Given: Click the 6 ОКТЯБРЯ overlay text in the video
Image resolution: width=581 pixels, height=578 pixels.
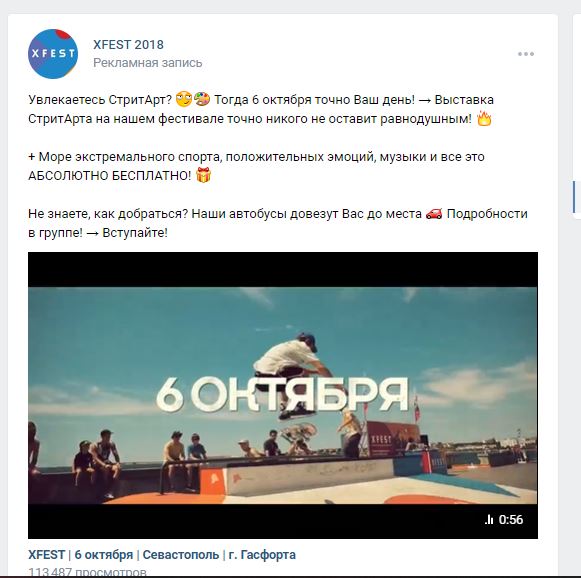Looking at the screenshot, I should tap(282, 395).
